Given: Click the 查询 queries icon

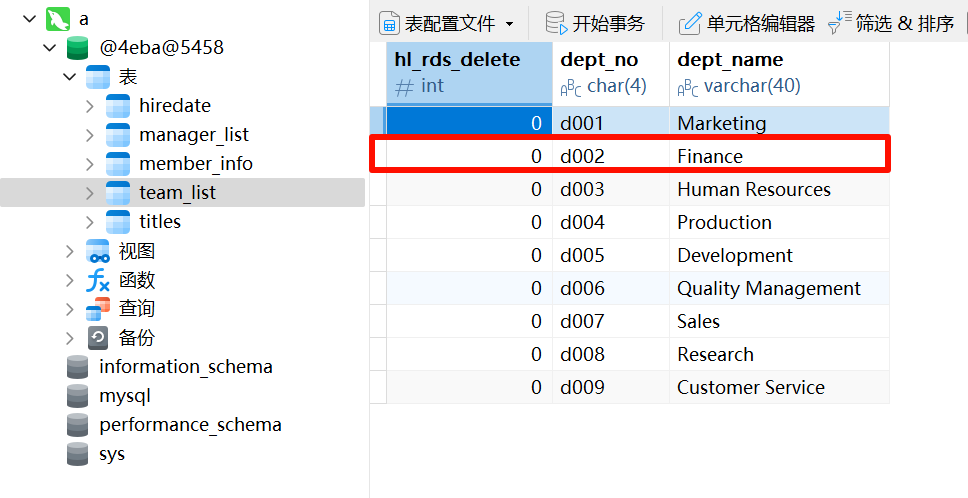Looking at the screenshot, I should coord(98,309).
